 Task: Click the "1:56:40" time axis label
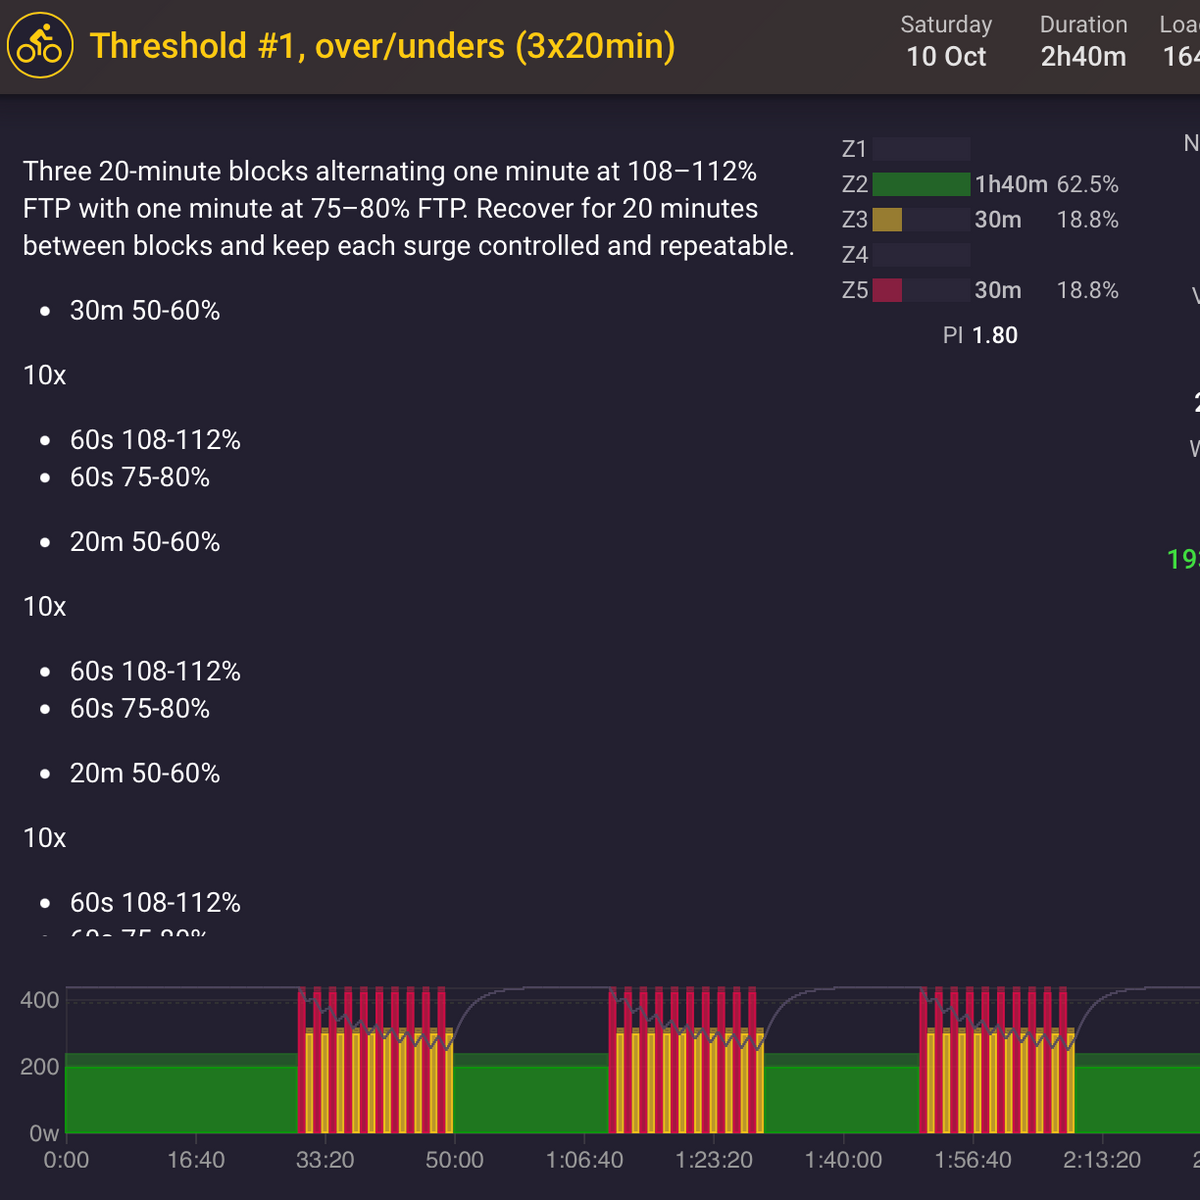[x=973, y=1160]
